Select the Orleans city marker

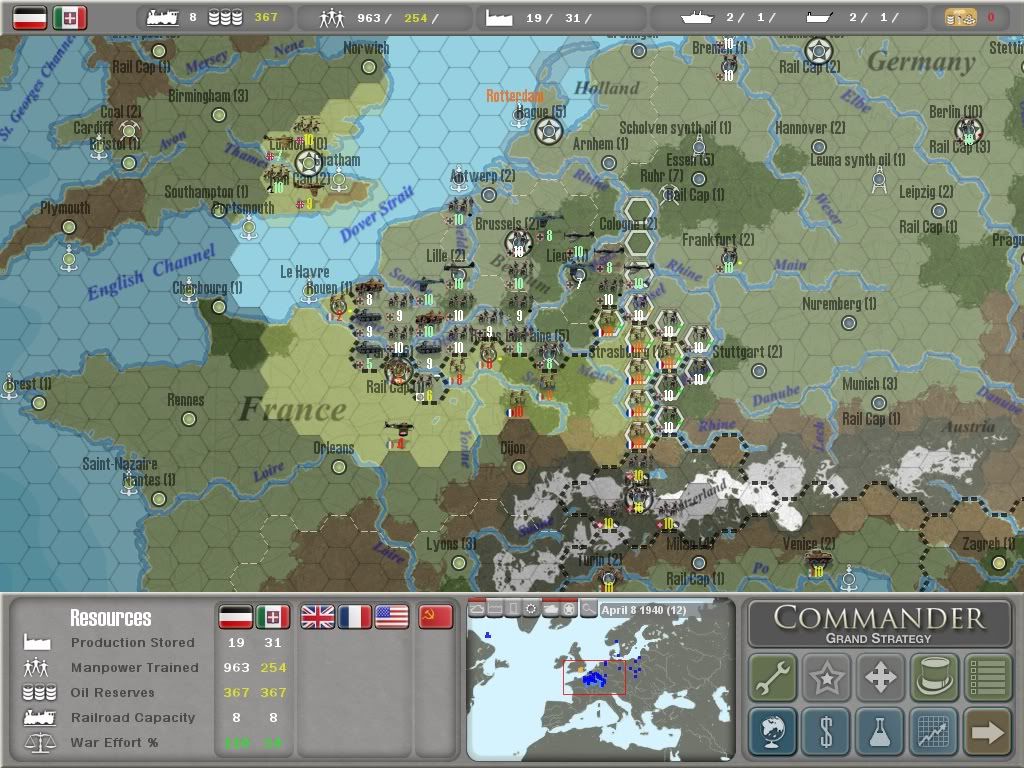338,466
